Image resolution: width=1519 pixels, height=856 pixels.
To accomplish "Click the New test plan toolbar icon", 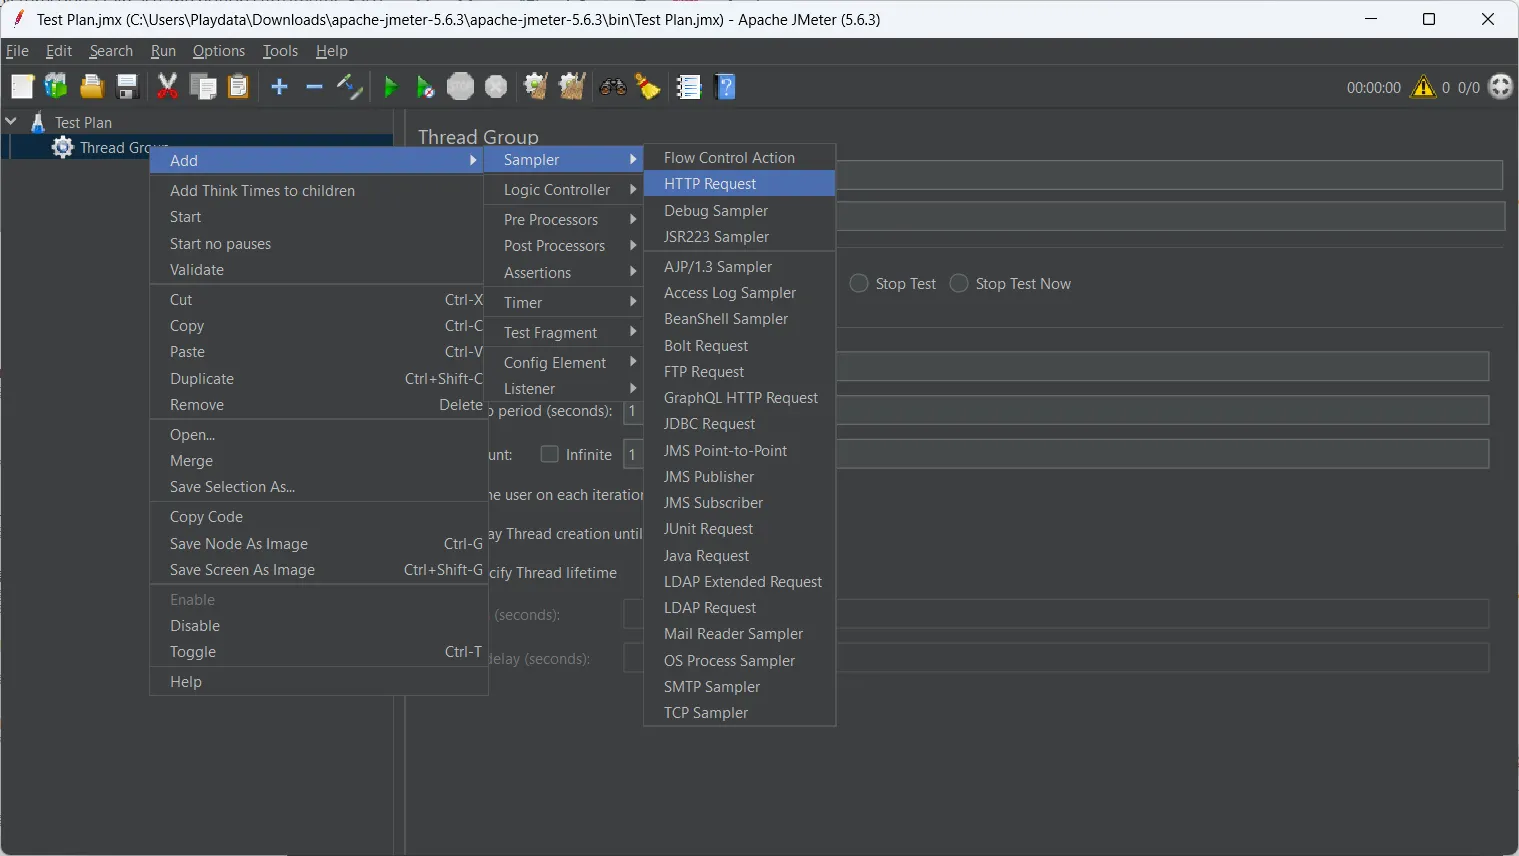I will coord(22,87).
